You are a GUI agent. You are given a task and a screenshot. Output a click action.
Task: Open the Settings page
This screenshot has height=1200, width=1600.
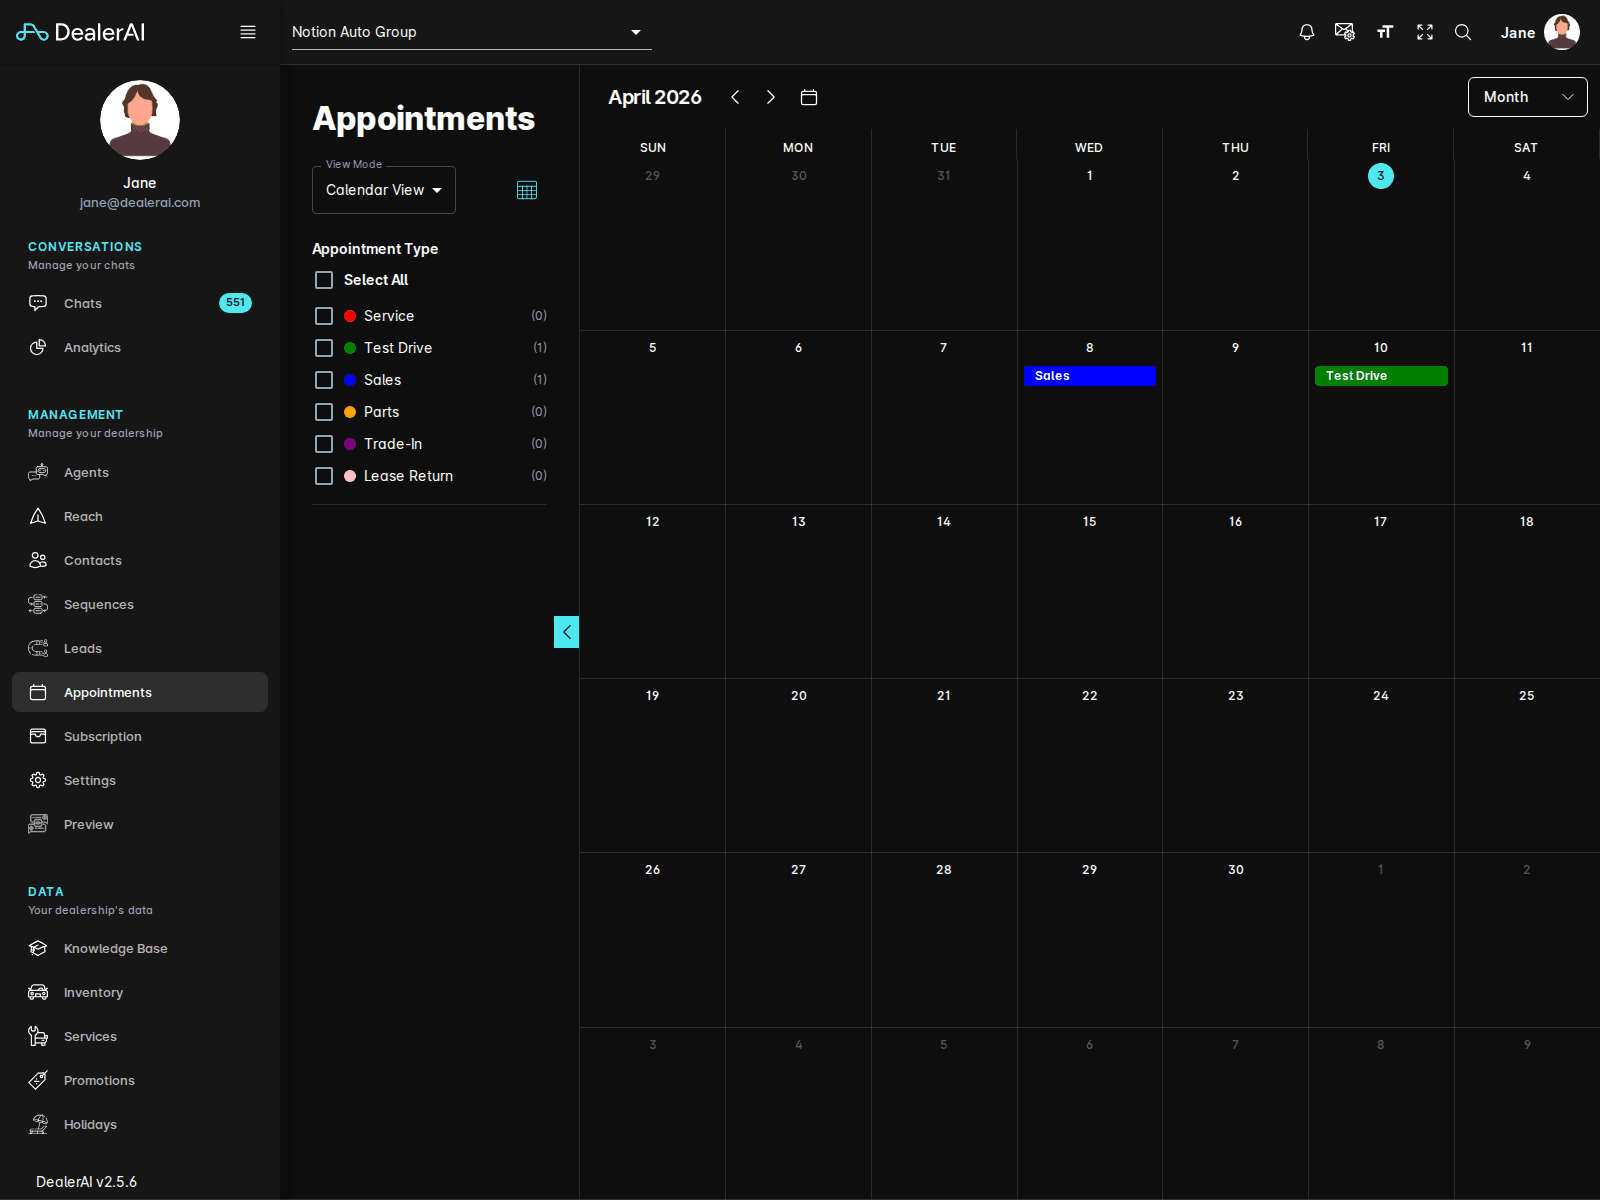tap(89, 780)
